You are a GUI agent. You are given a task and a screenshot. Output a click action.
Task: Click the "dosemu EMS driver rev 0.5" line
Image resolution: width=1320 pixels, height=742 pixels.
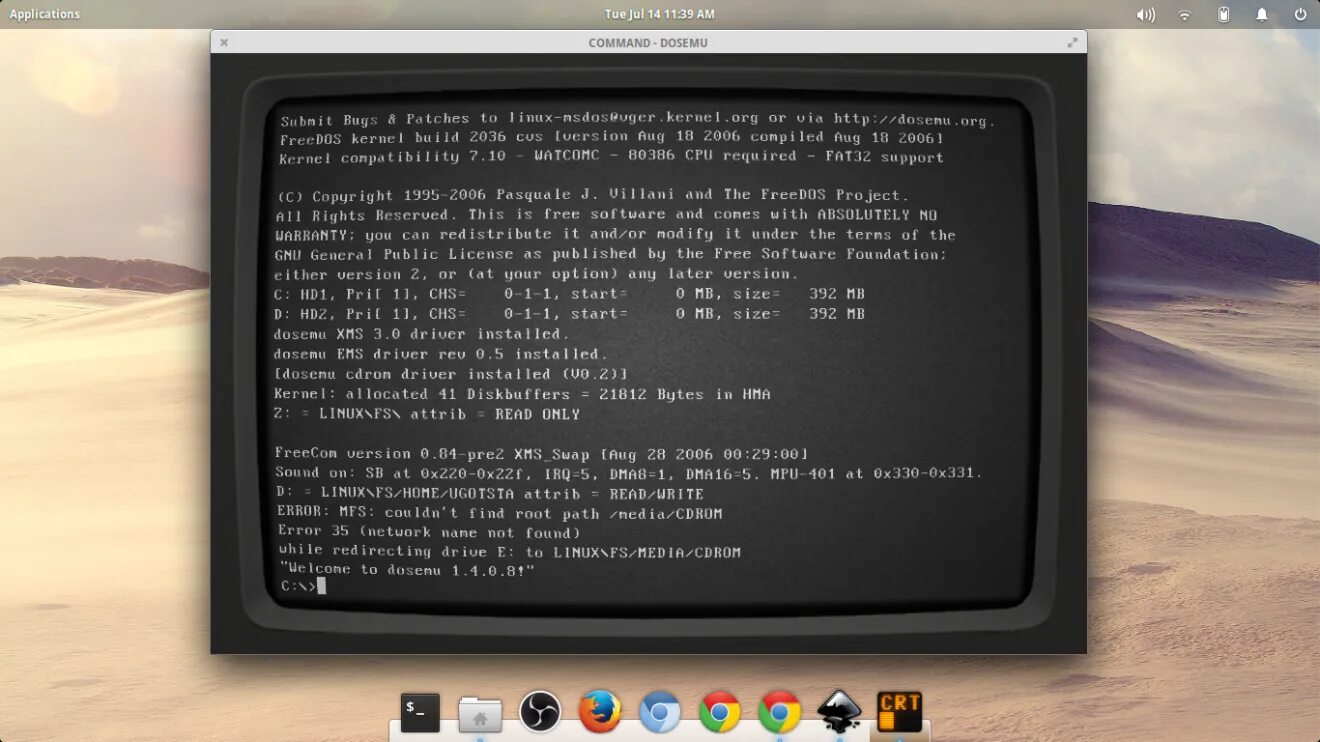[x=441, y=353]
